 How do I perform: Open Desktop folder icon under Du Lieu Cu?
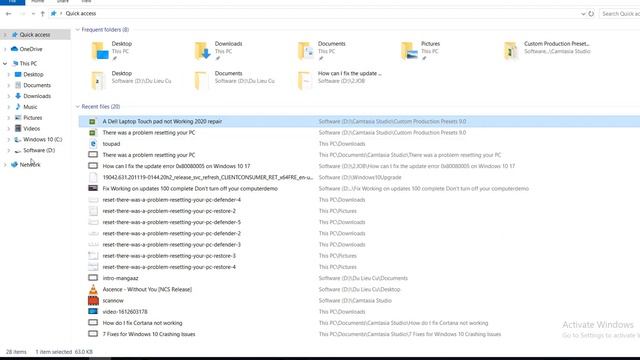[x=98, y=80]
